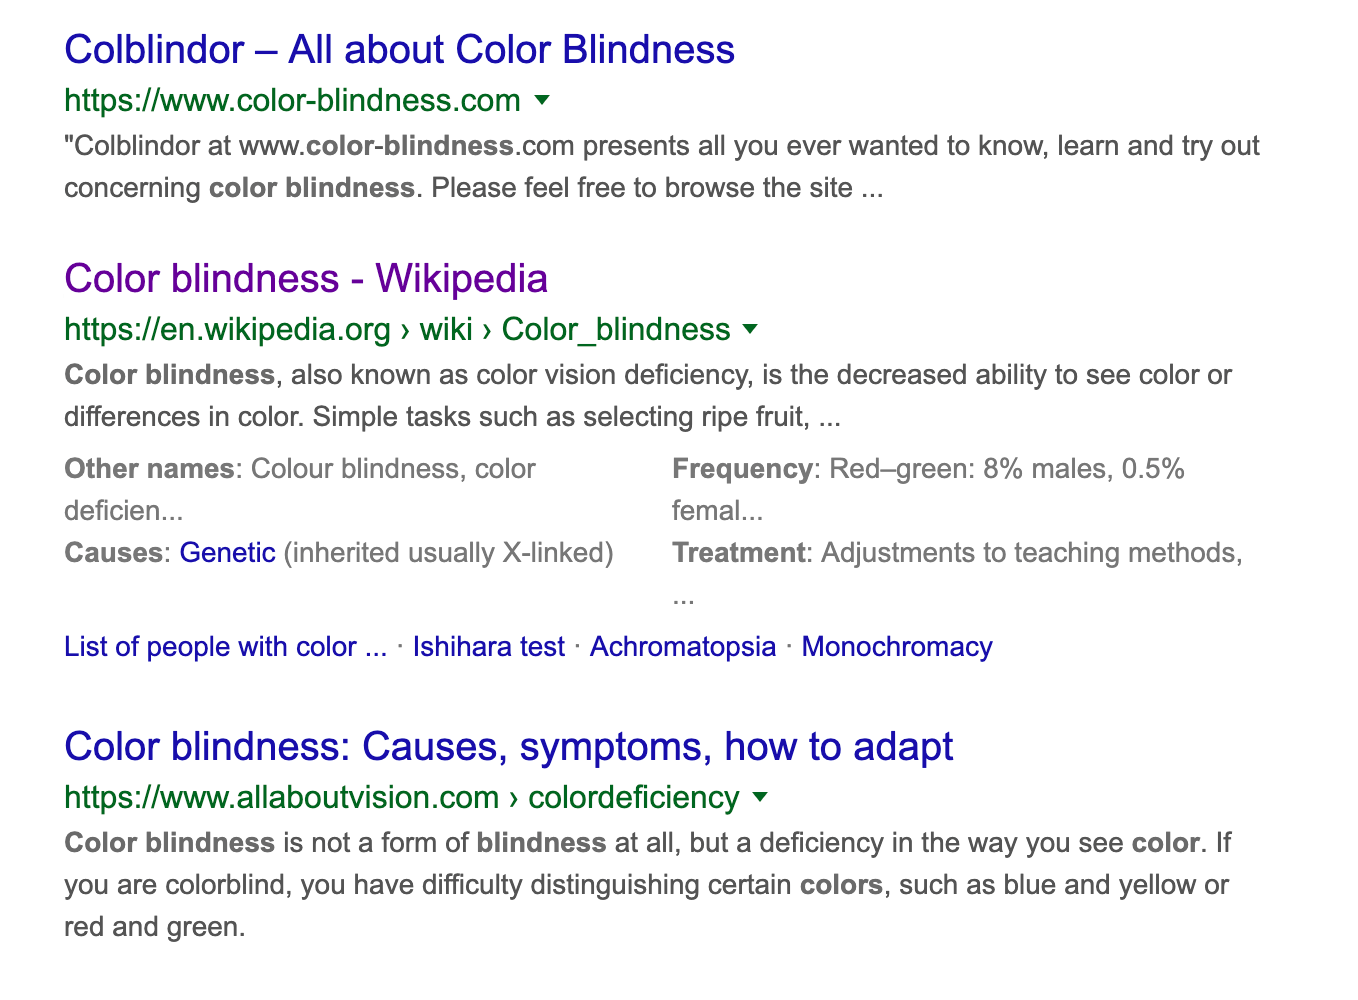
Task: Click the Wikipedia result description snippet
Action: click(x=648, y=395)
